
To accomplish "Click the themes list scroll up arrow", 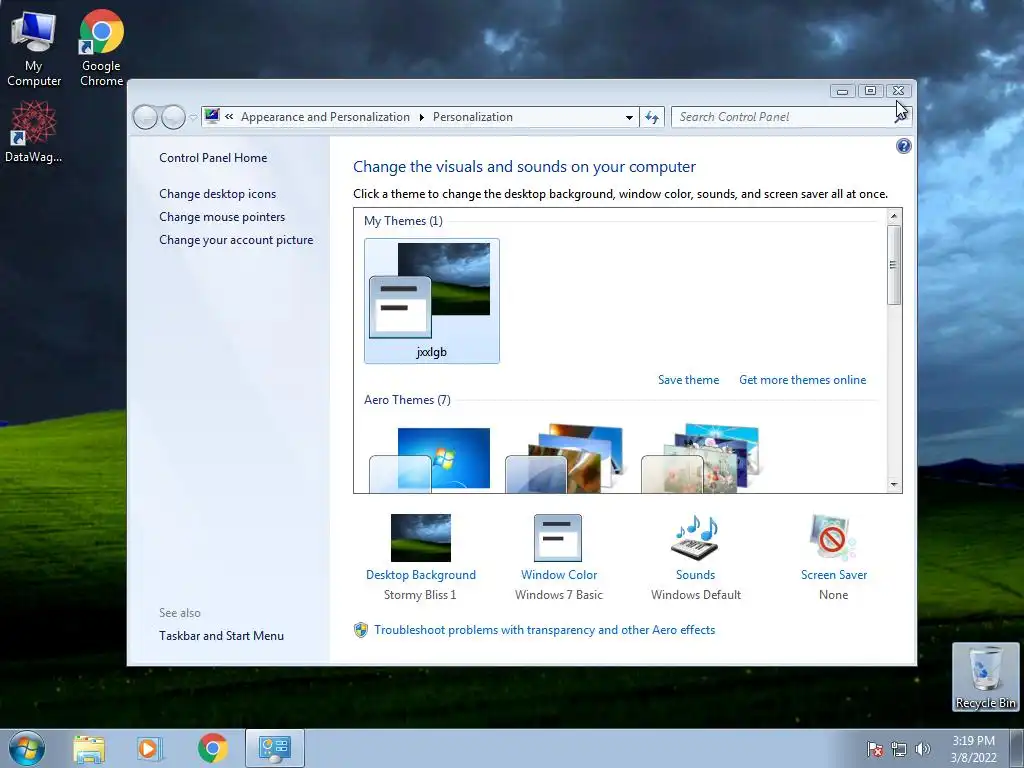I will click(894, 216).
